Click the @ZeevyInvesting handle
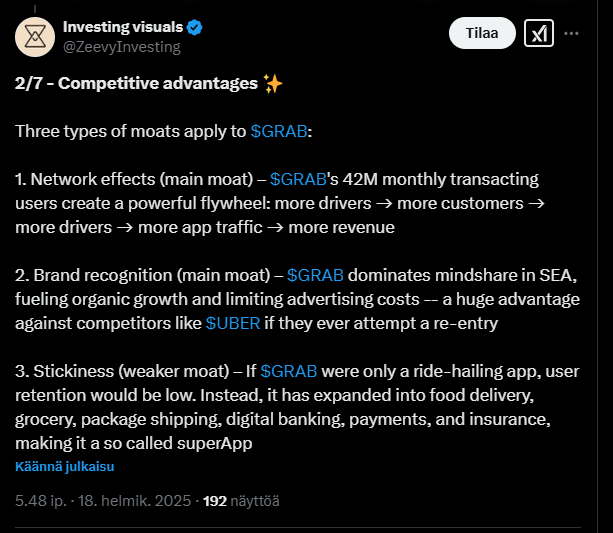The width and height of the screenshot is (613, 533). coord(122,46)
